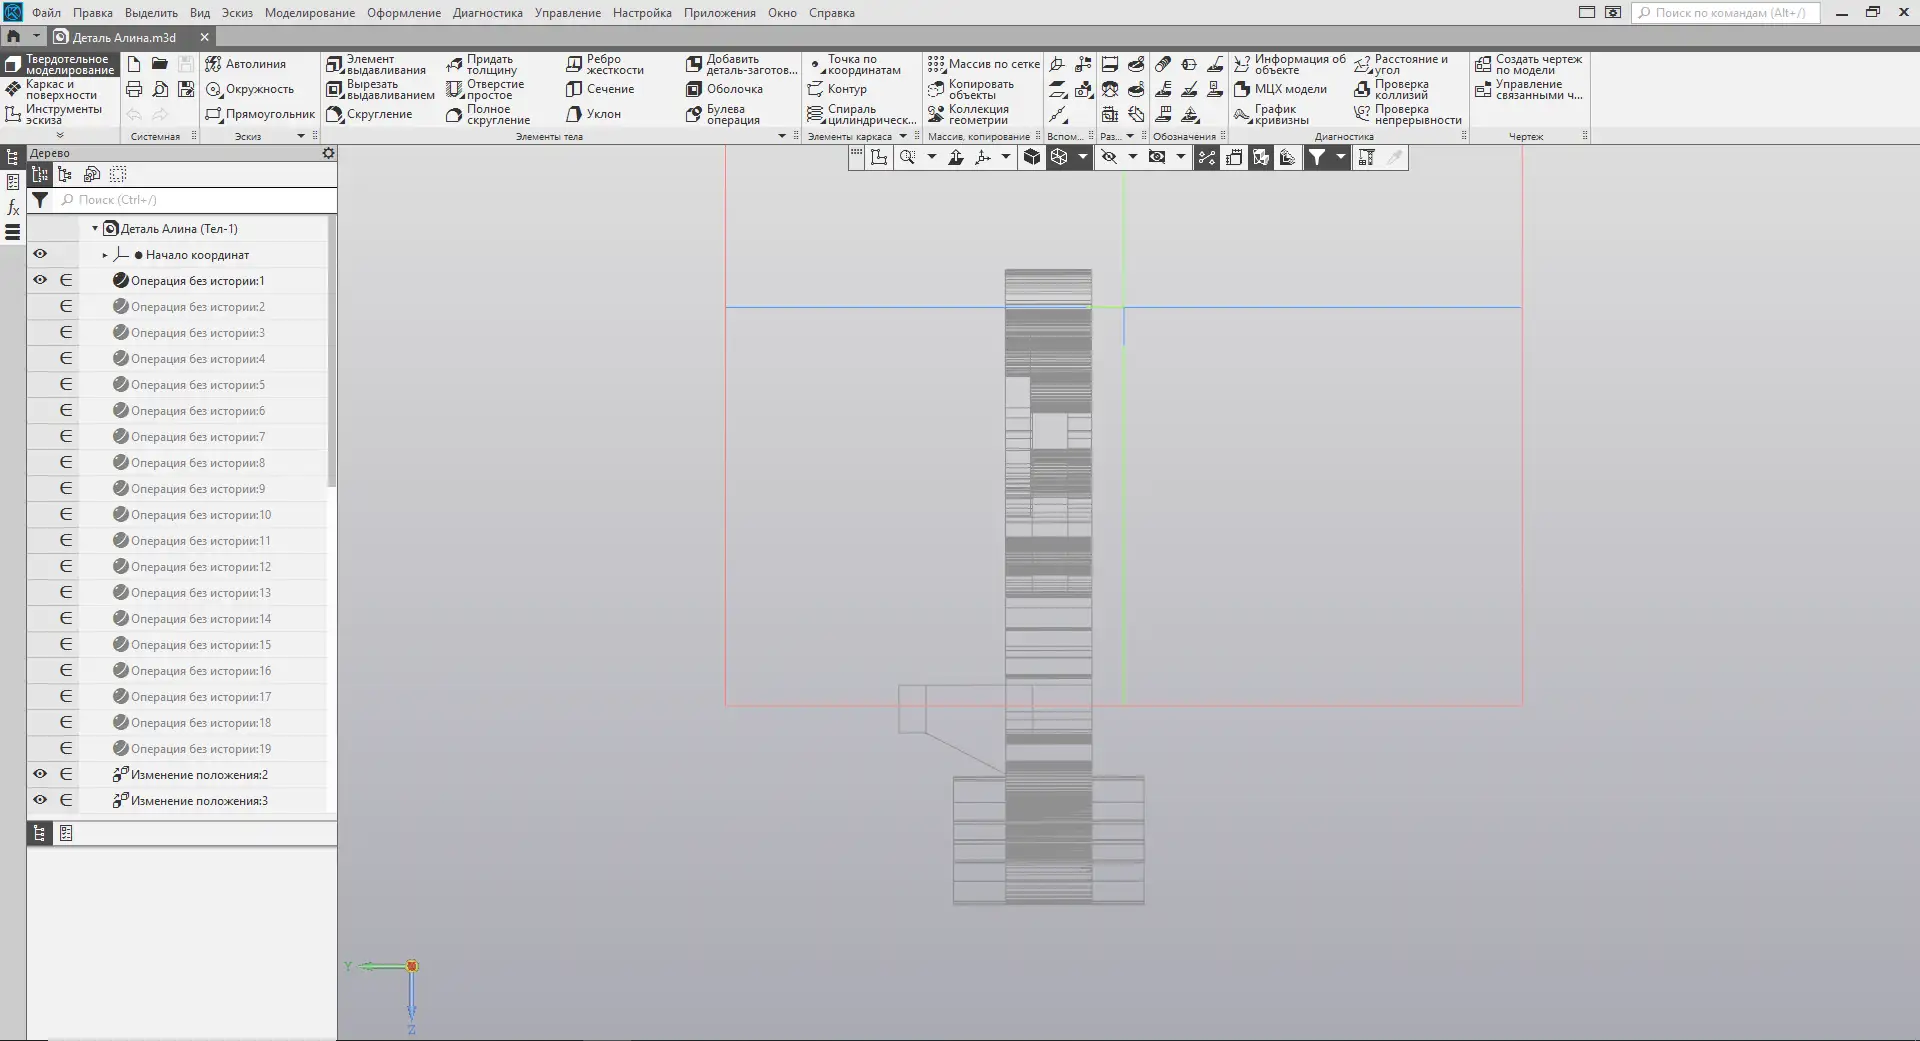Image resolution: width=1920 pixels, height=1041 pixels.
Task: Expand the Начало координат tree node
Action: 104,255
